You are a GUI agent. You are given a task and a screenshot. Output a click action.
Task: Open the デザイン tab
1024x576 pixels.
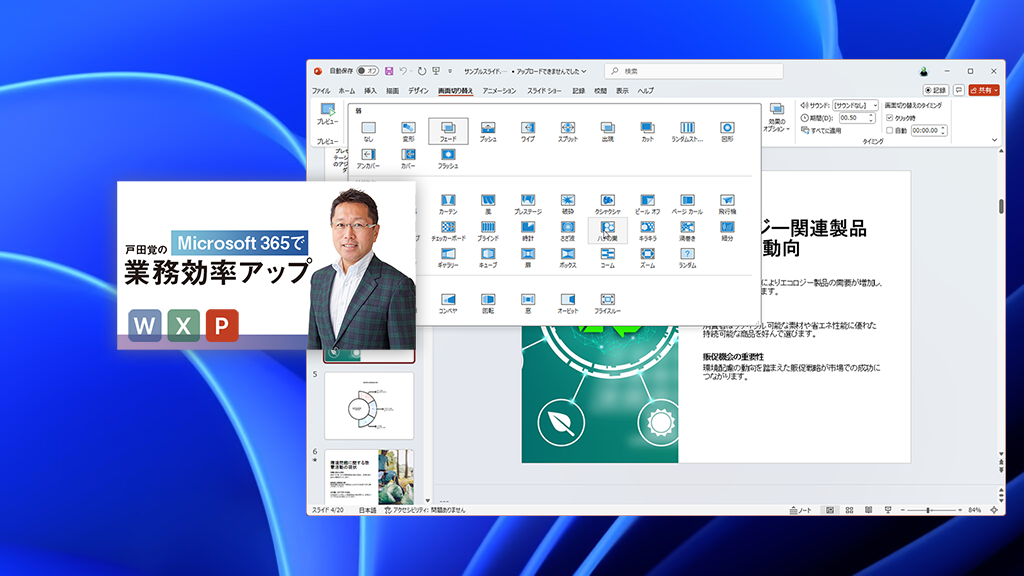click(418, 91)
